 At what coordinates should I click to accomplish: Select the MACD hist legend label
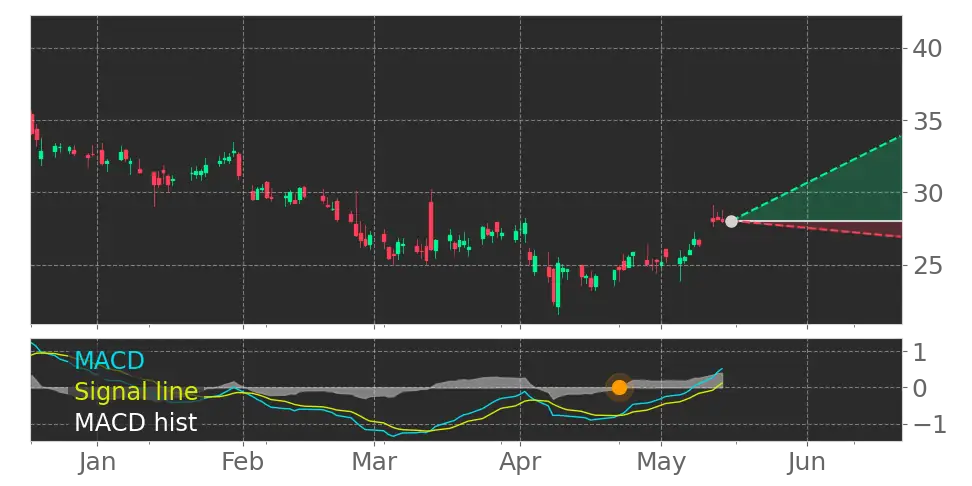(x=136, y=423)
